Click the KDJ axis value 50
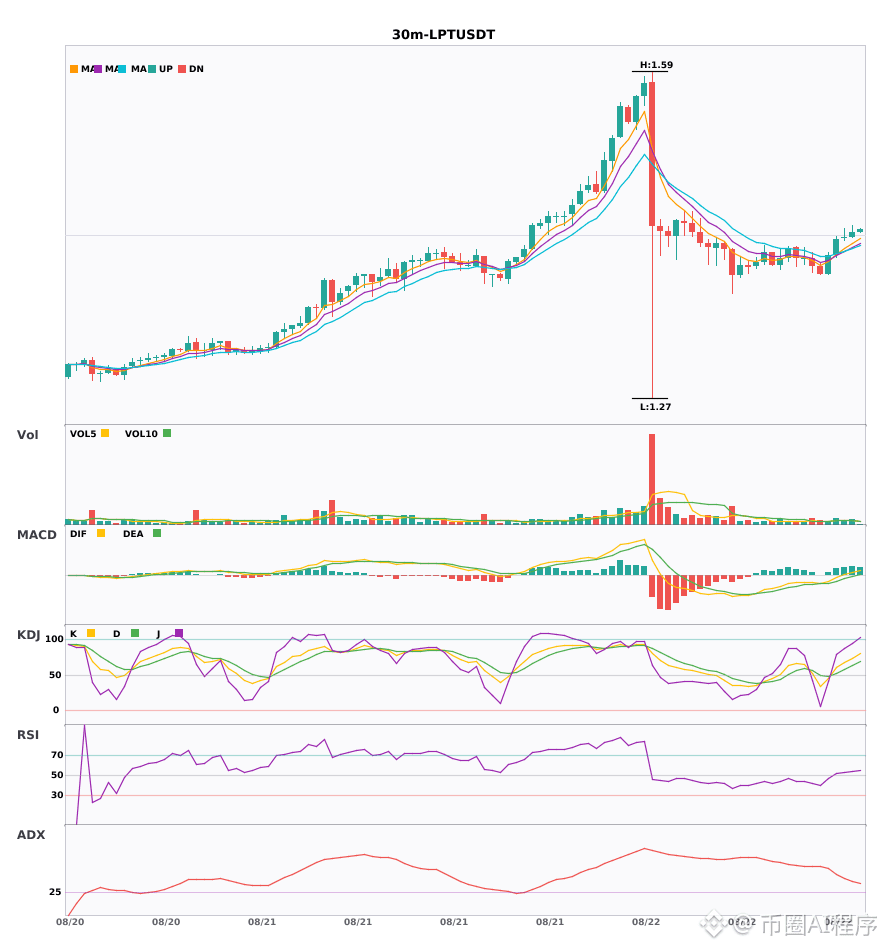Viewport: 885px width, 950px height. coord(55,675)
